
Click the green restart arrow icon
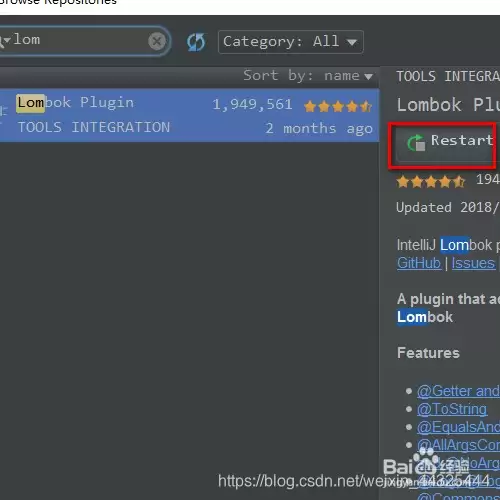(416, 143)
